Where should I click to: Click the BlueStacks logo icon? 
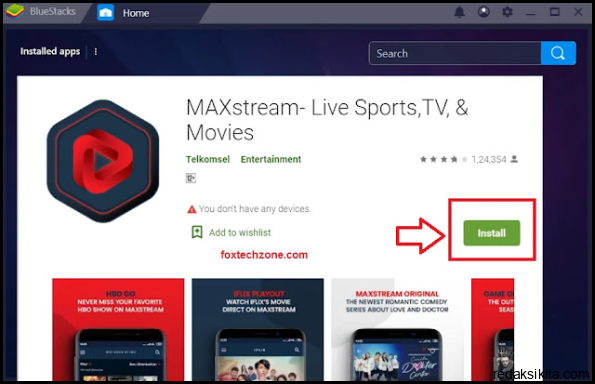[15, 11]
